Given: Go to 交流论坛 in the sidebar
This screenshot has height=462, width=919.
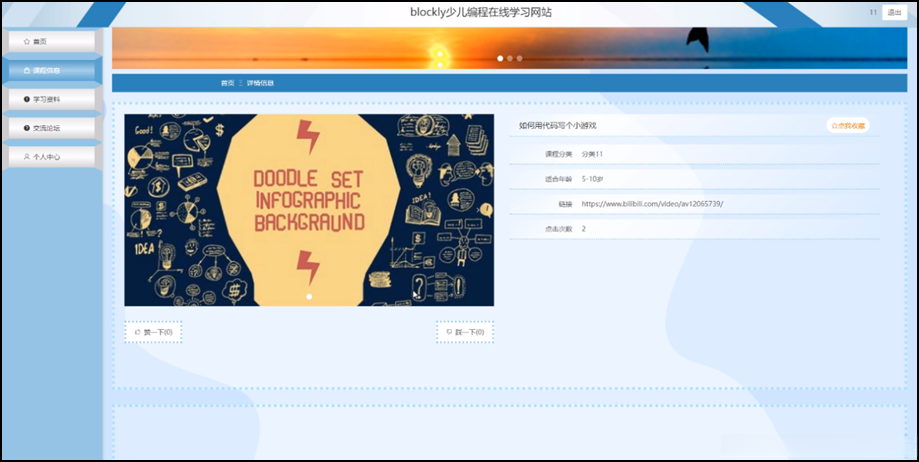Looking at the screenshot, I should pos(52,128).
